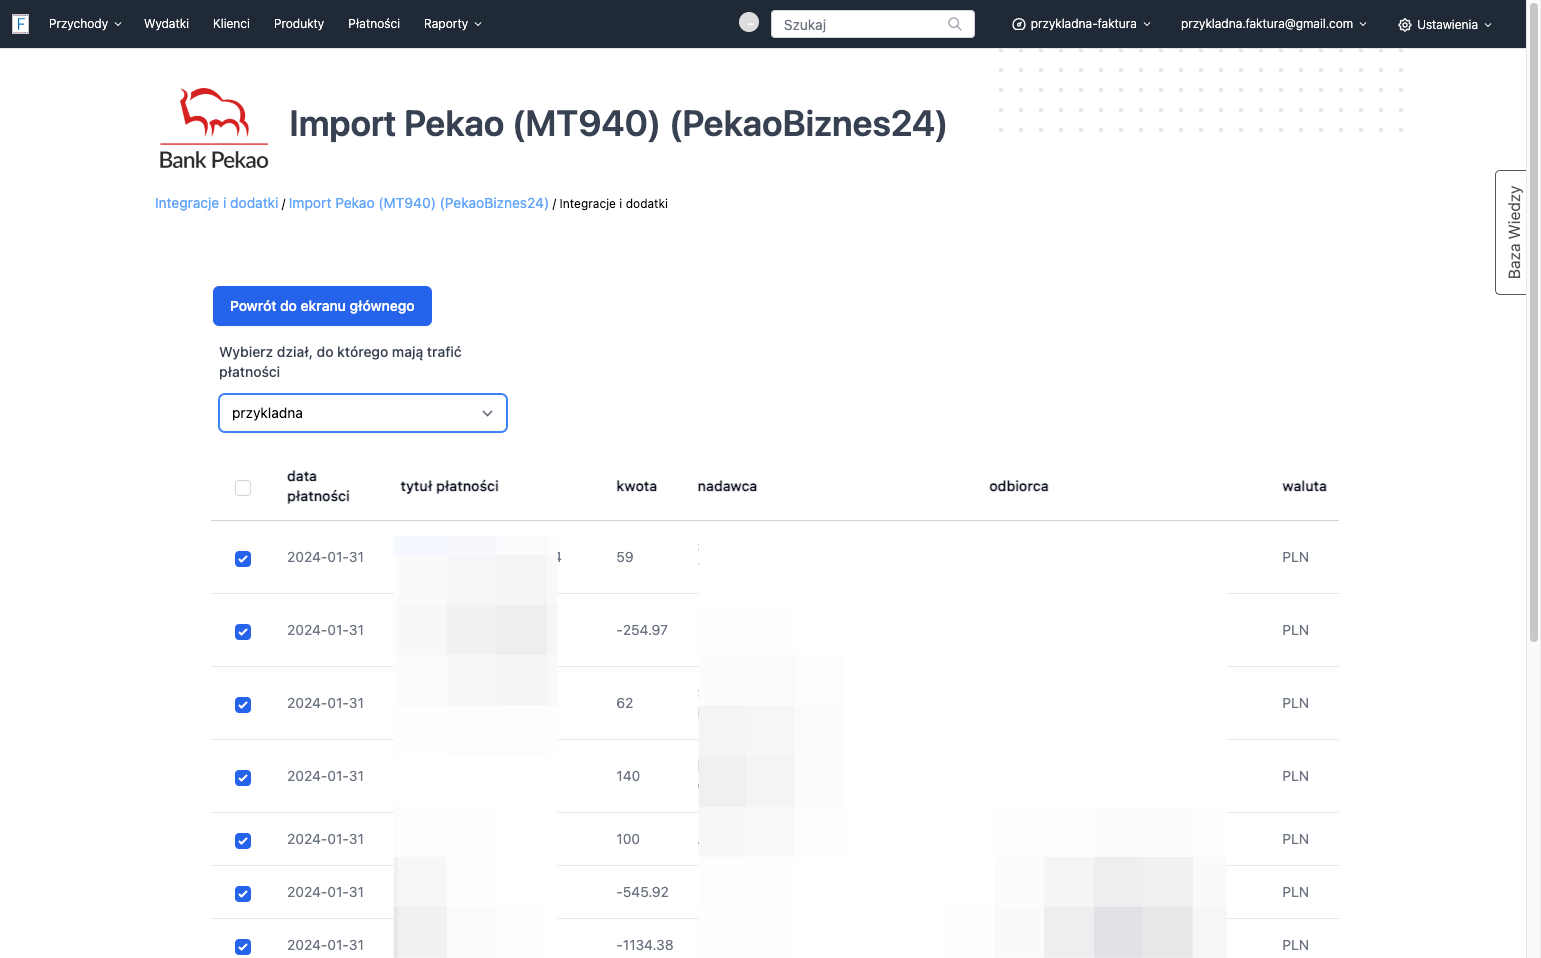The image size is (1541, 958).
Task: Click the 'tytuł płatności' column header
Action: [450, 486]
